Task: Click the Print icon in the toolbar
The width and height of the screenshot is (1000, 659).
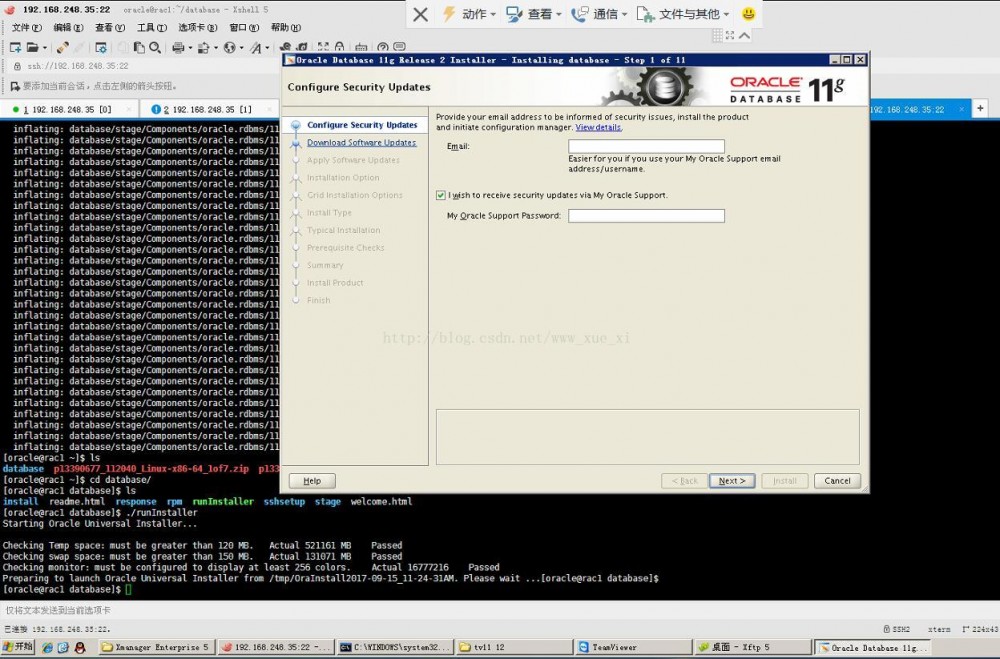Action: coord(176,46)
